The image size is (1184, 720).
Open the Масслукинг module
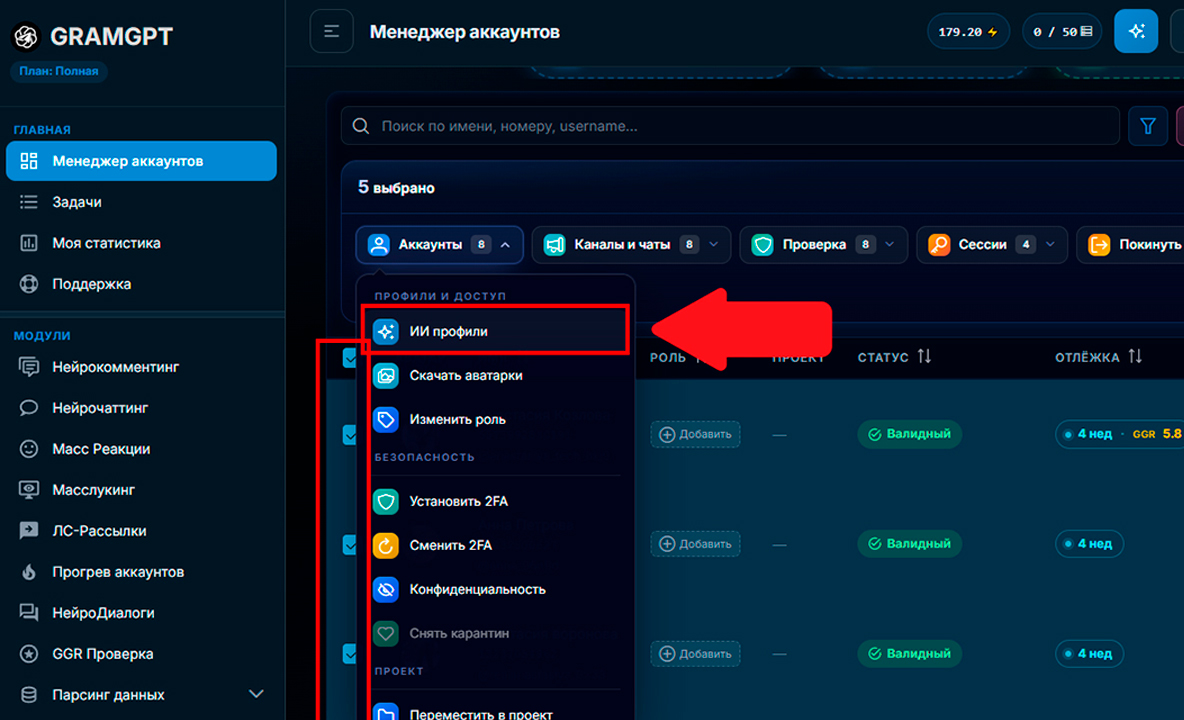coord(141,490)
